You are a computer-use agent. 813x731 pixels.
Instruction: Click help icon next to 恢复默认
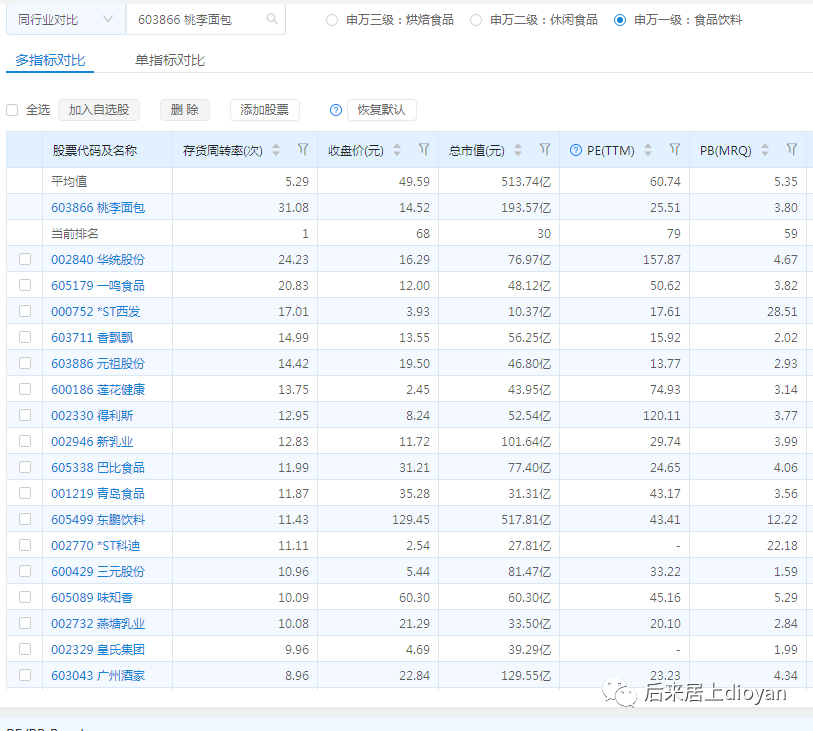336,110
